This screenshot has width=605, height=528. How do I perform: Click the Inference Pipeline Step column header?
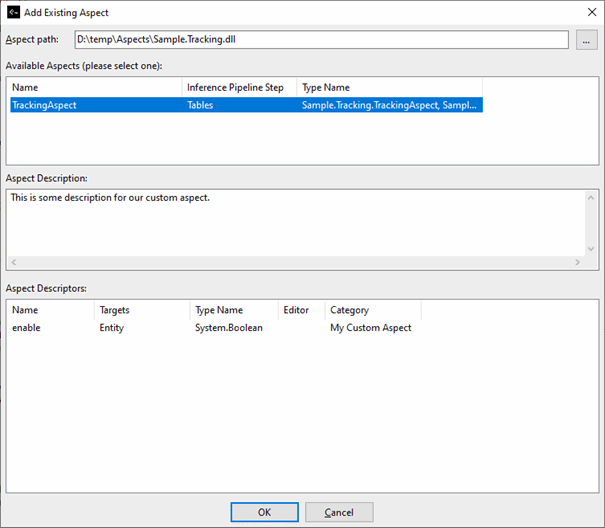pos(238,88)
